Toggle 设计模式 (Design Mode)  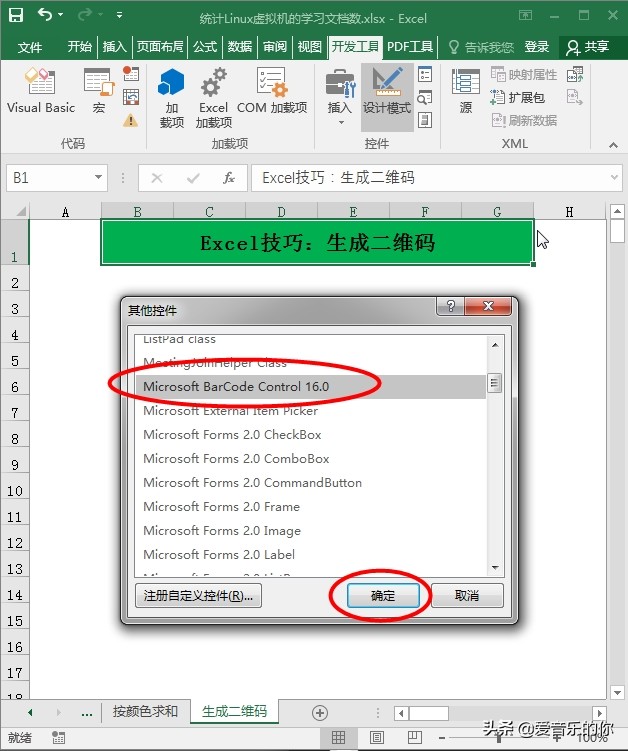(387, 97)
